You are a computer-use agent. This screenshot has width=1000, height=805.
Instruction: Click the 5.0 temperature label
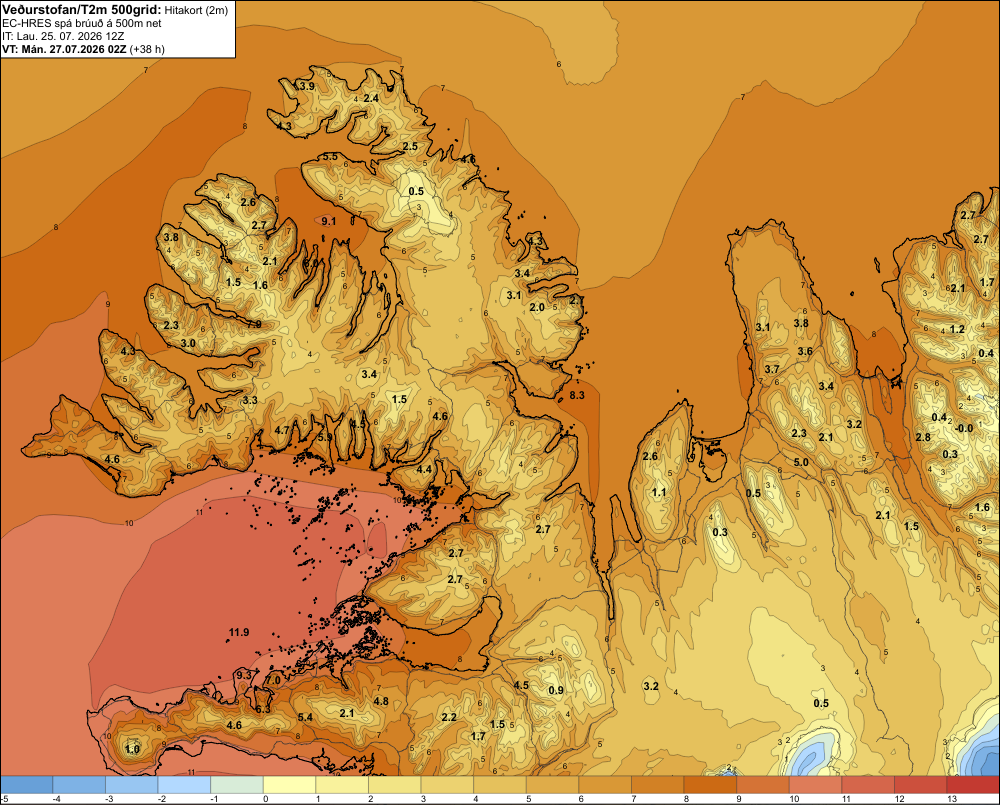pyautogui.click(x=801, y=462)
